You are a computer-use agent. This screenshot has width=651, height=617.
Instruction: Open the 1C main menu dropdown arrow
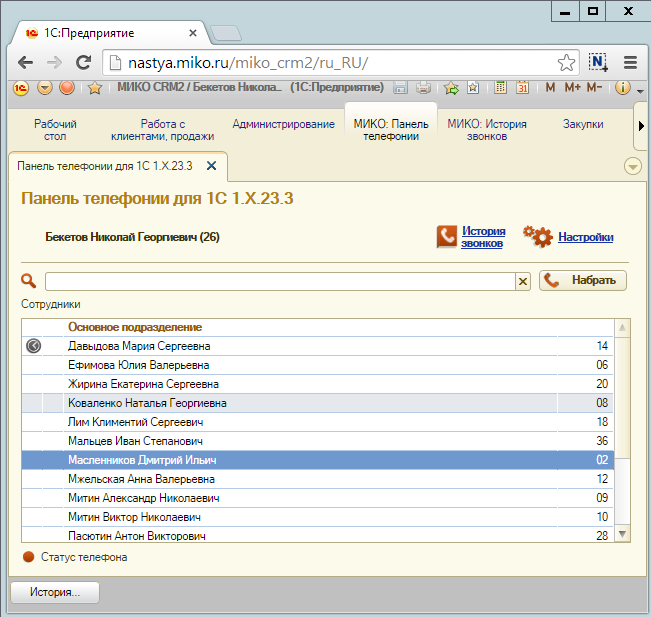tap(45, 88)
